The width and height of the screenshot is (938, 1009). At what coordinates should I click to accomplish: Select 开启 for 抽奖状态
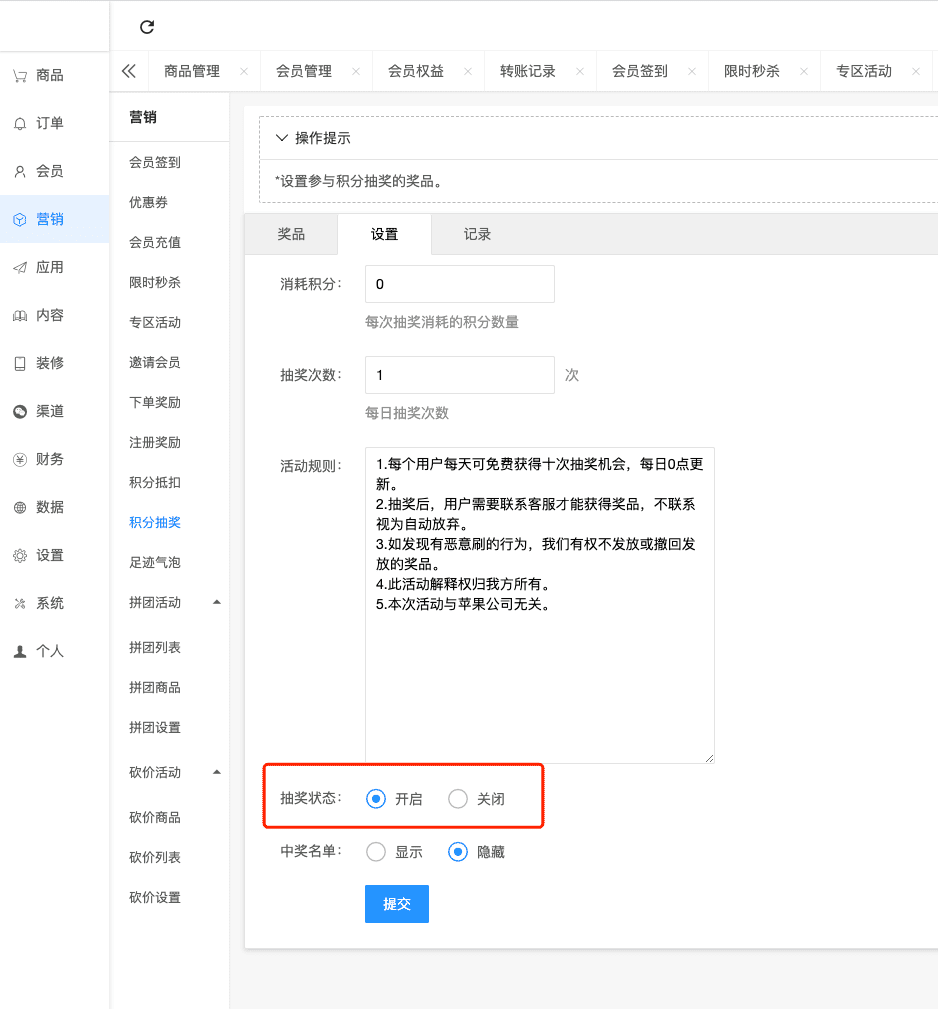376,799
